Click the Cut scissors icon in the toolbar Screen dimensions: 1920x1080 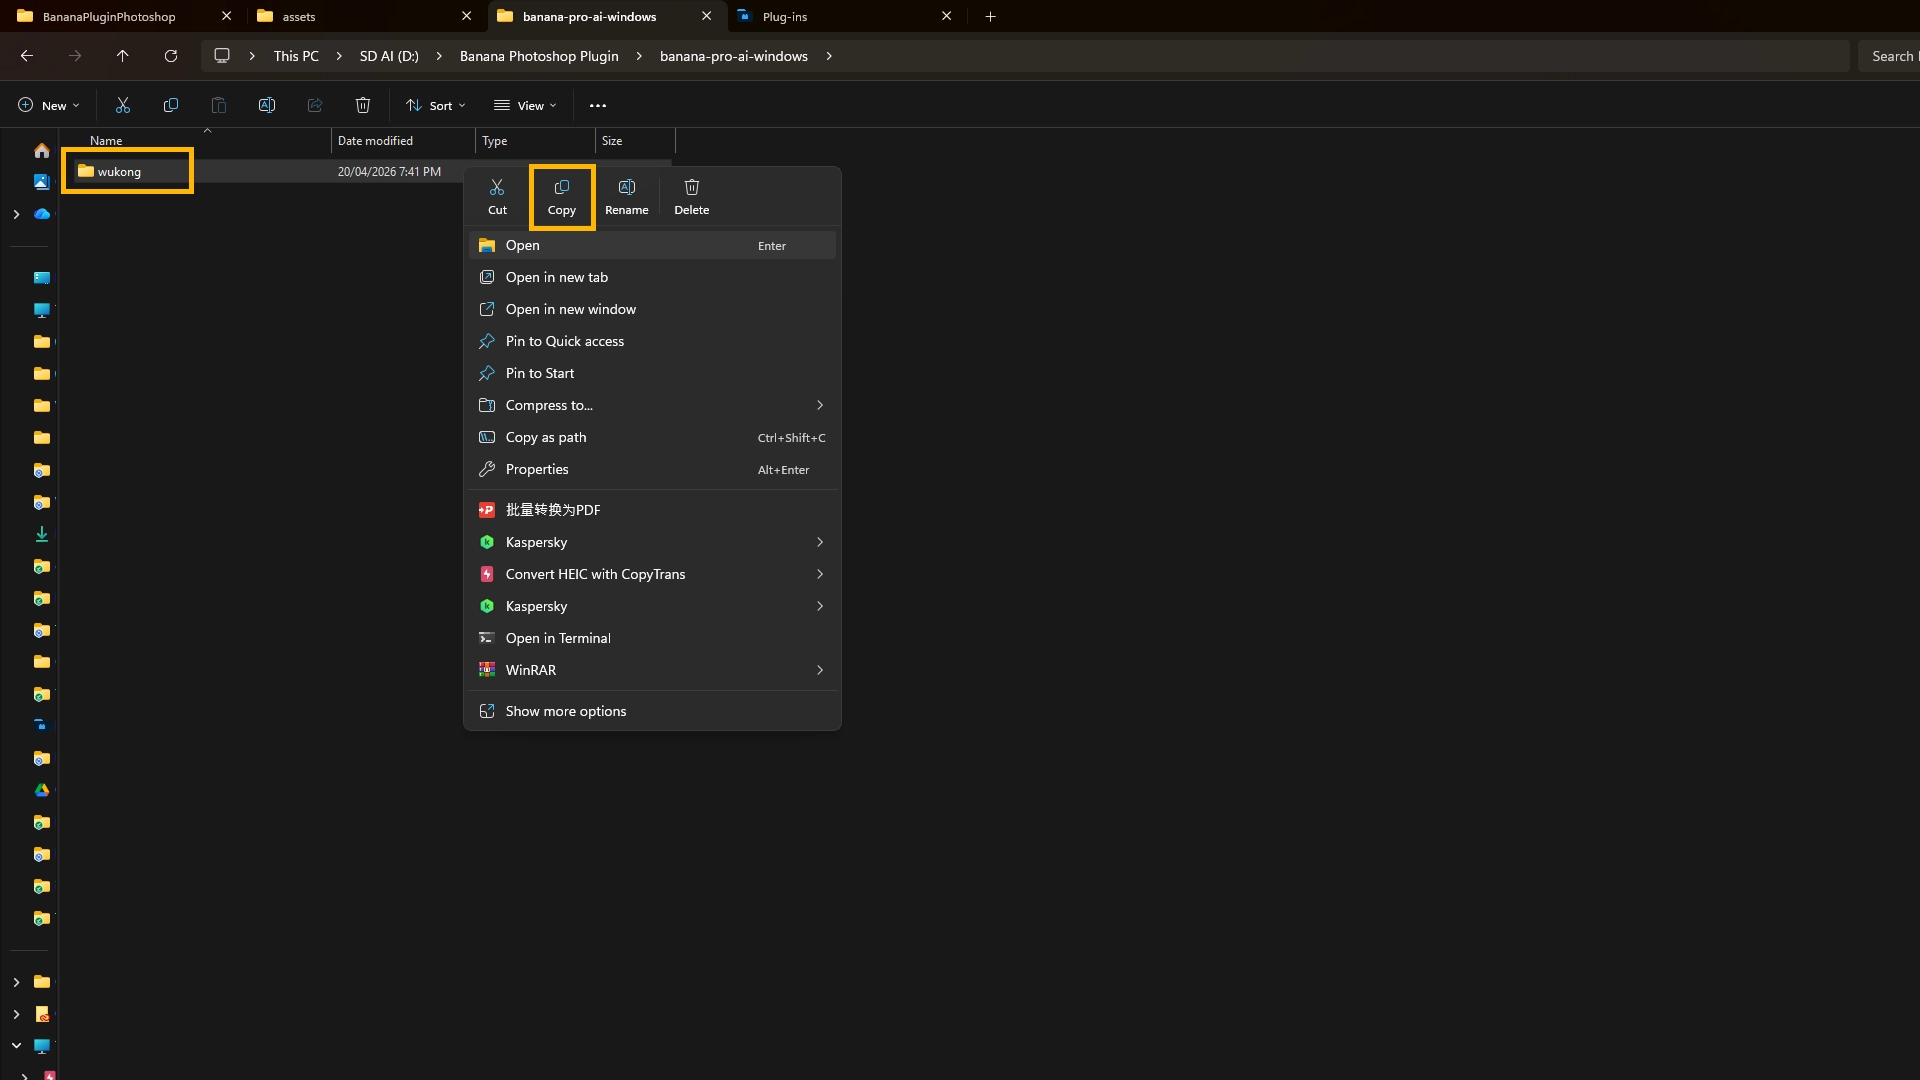coord(123,105)
